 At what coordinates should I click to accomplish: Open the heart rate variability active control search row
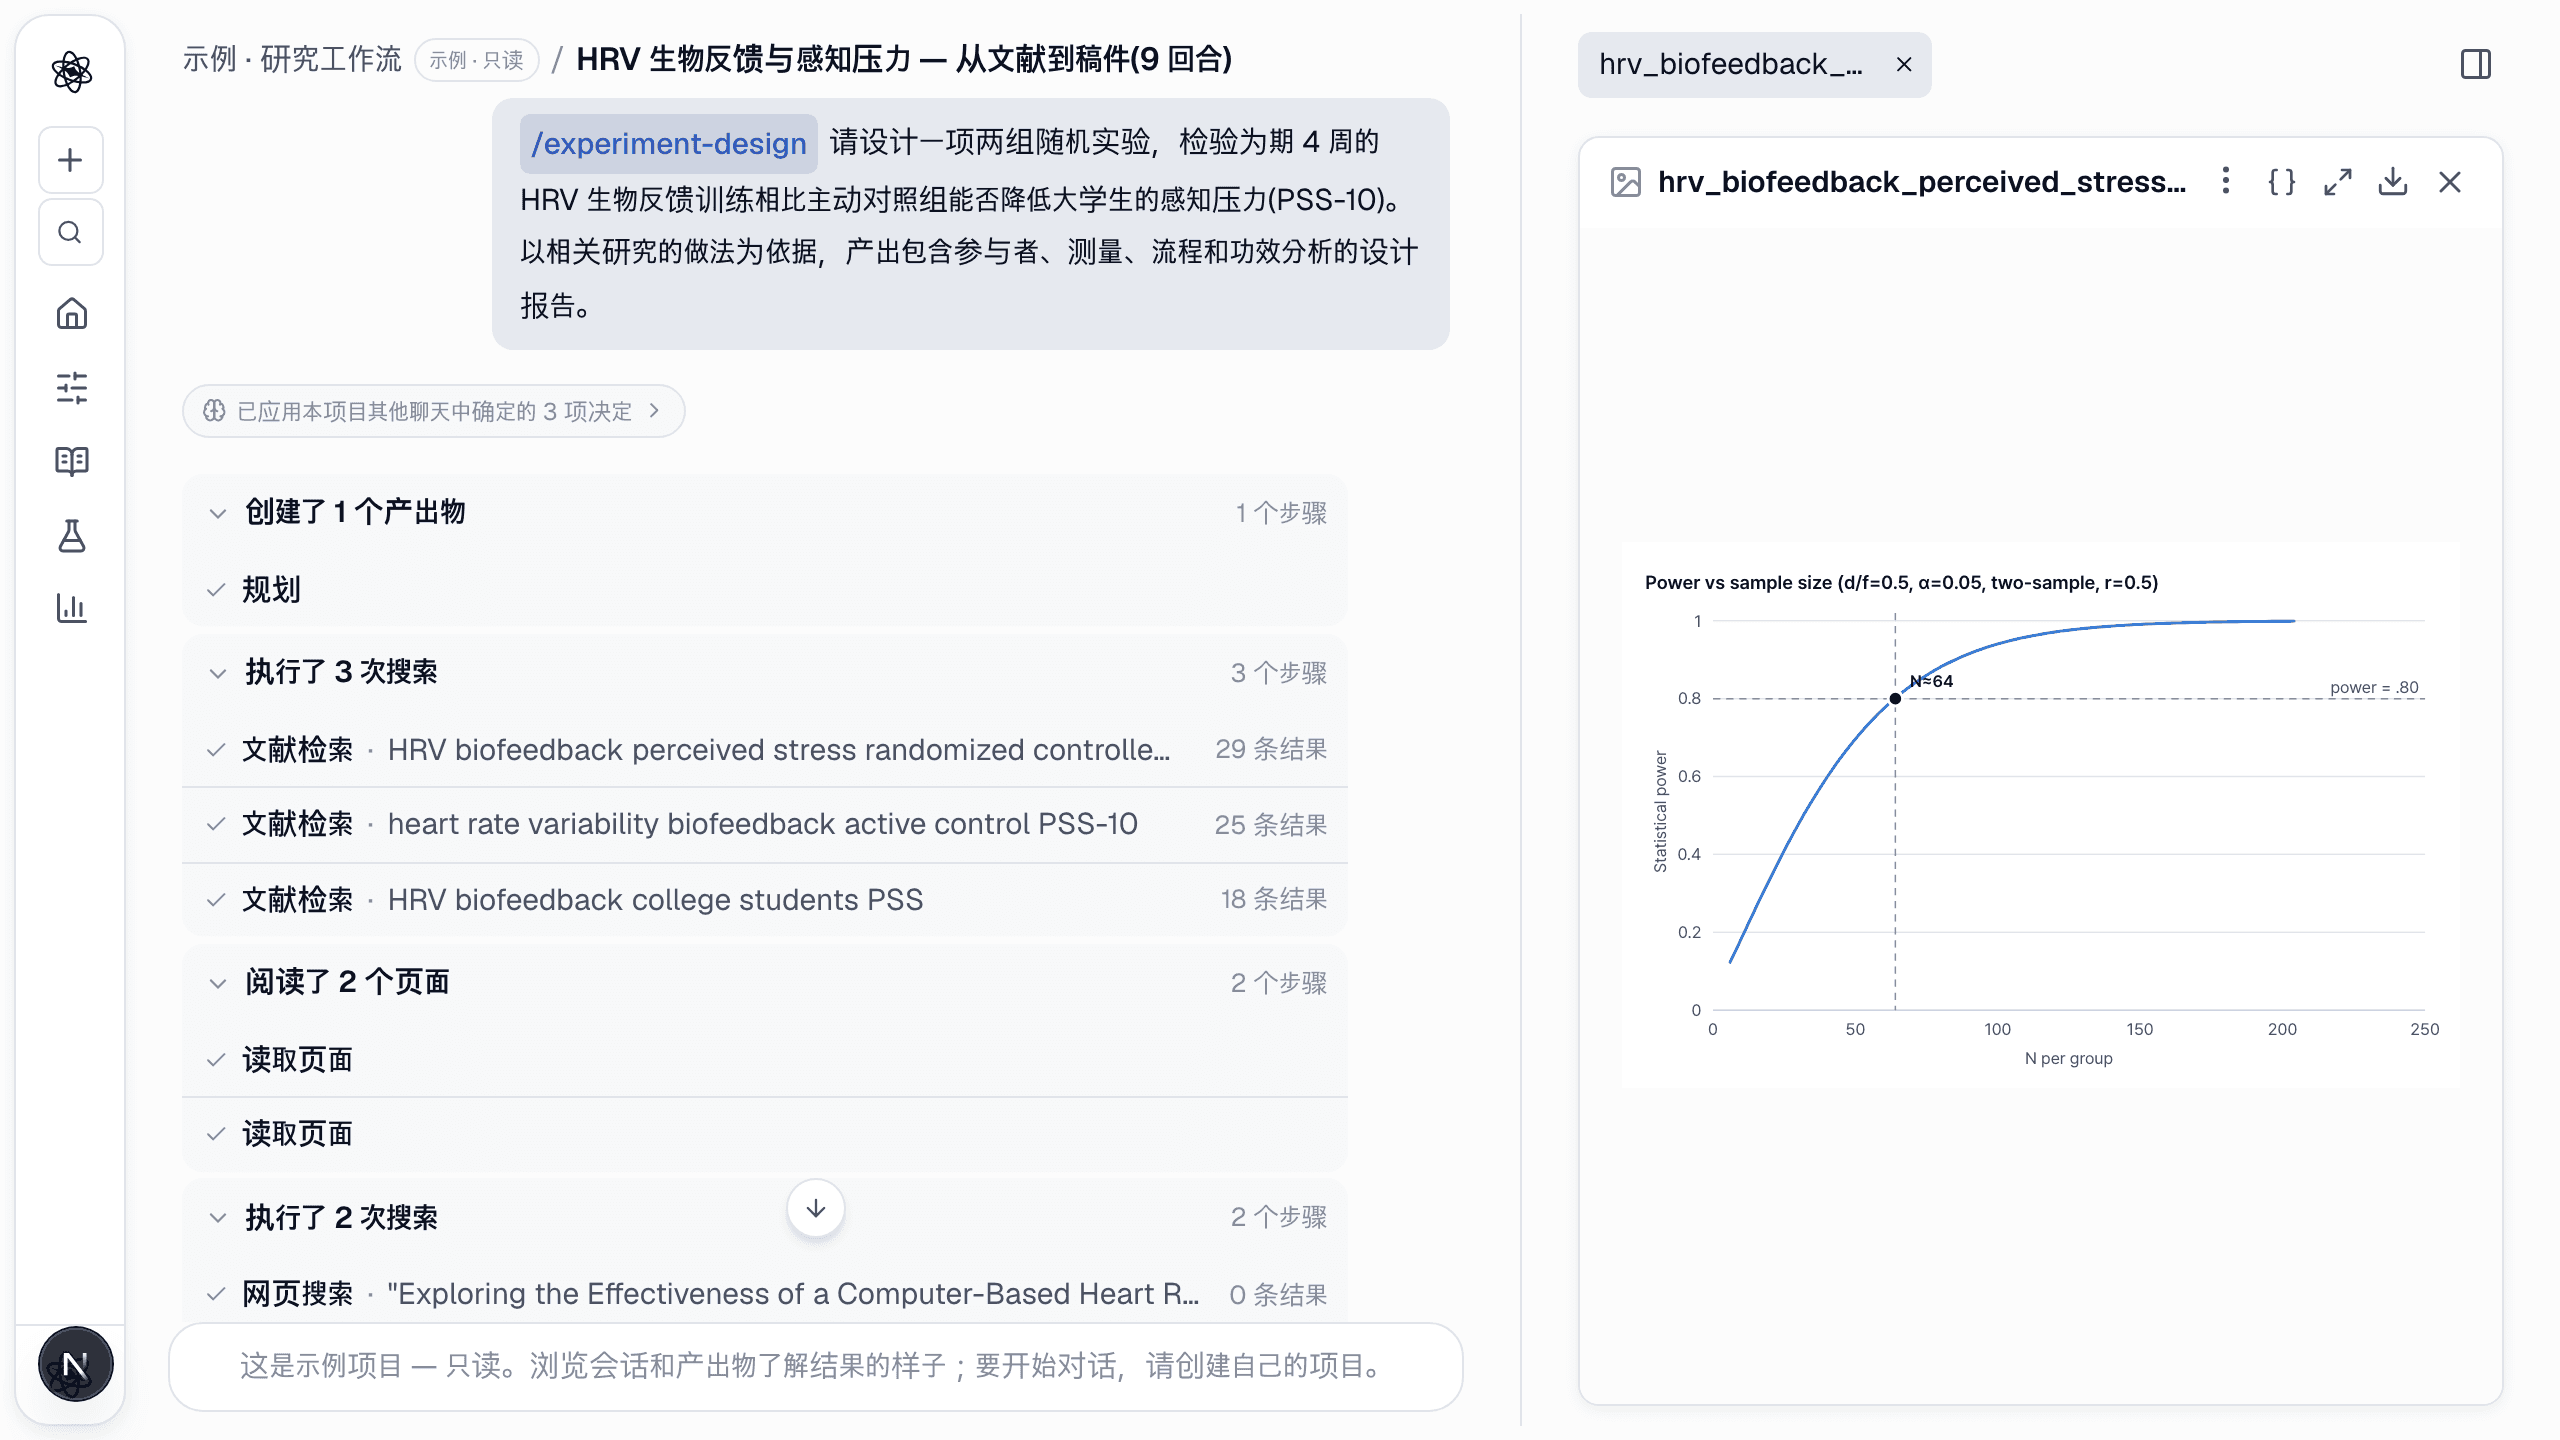click(765, 825)
